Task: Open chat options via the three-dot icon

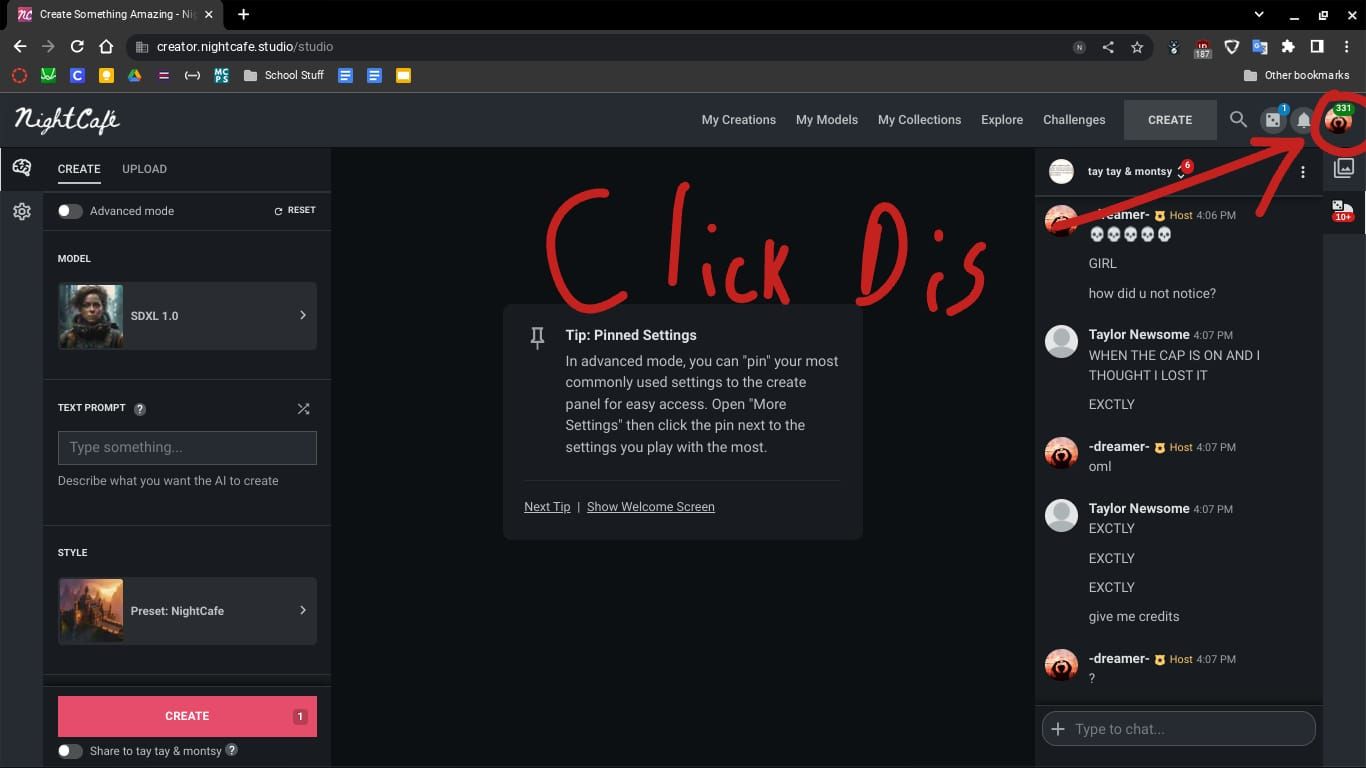Action: click(x=1303, y=172)
